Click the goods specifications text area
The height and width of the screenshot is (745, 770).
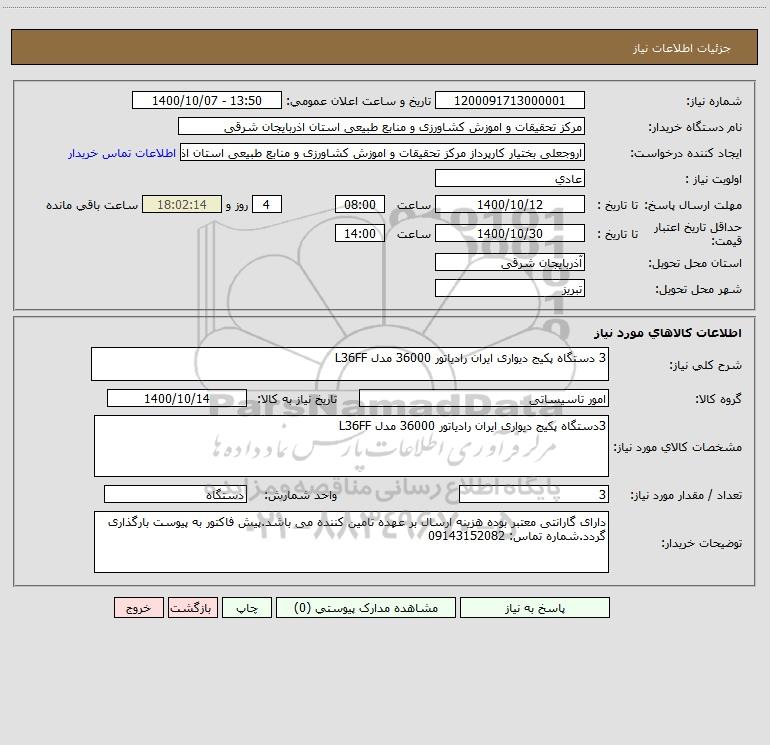click(351, 446)
